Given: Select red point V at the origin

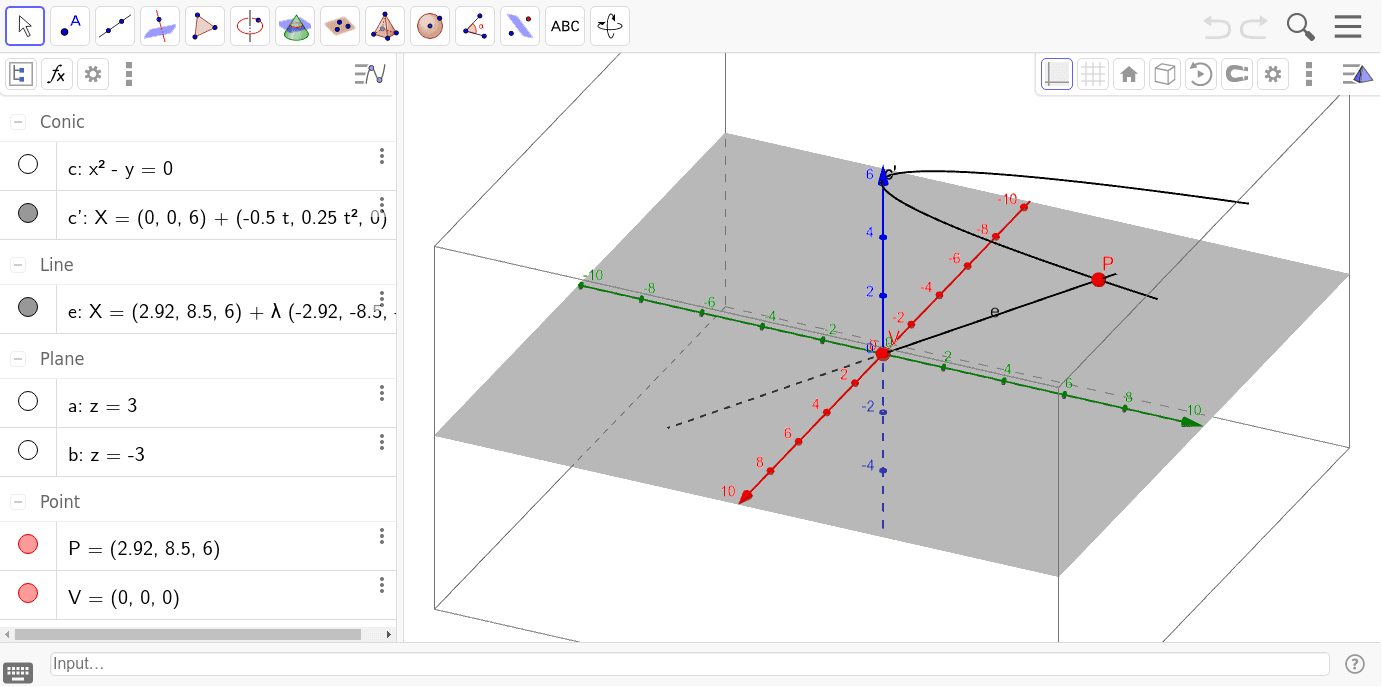Looking at the screenshot, I should click(882, 354).
